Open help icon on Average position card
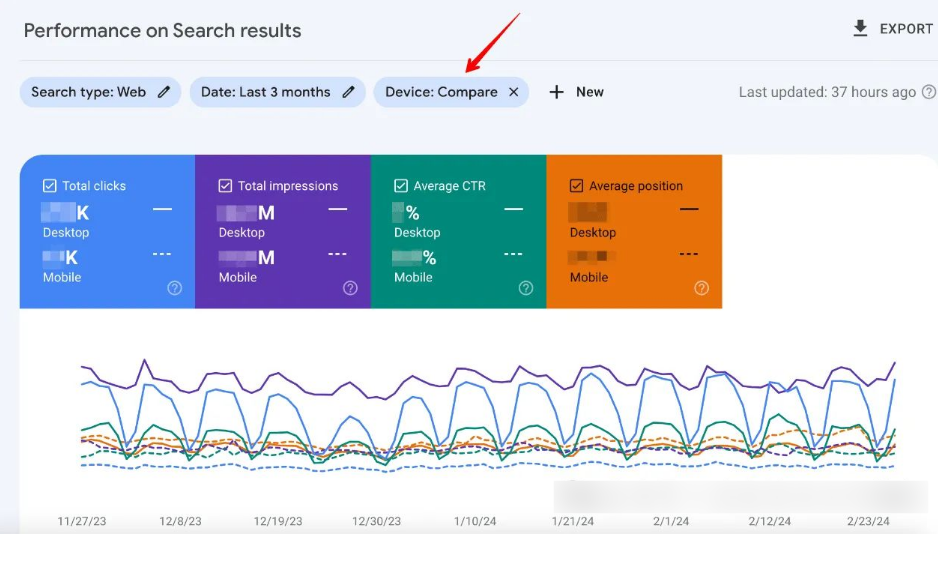 (x=701, y=288)
